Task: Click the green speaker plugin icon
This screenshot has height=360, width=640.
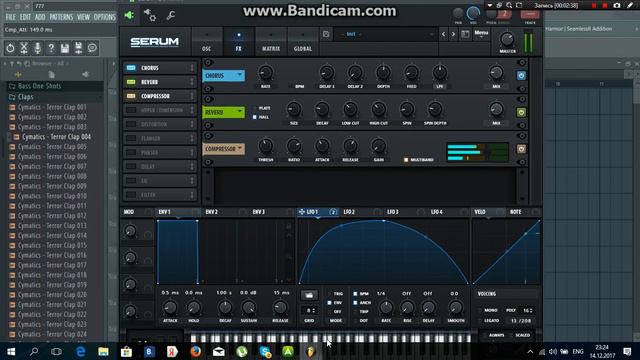Action: pos(129,16)
